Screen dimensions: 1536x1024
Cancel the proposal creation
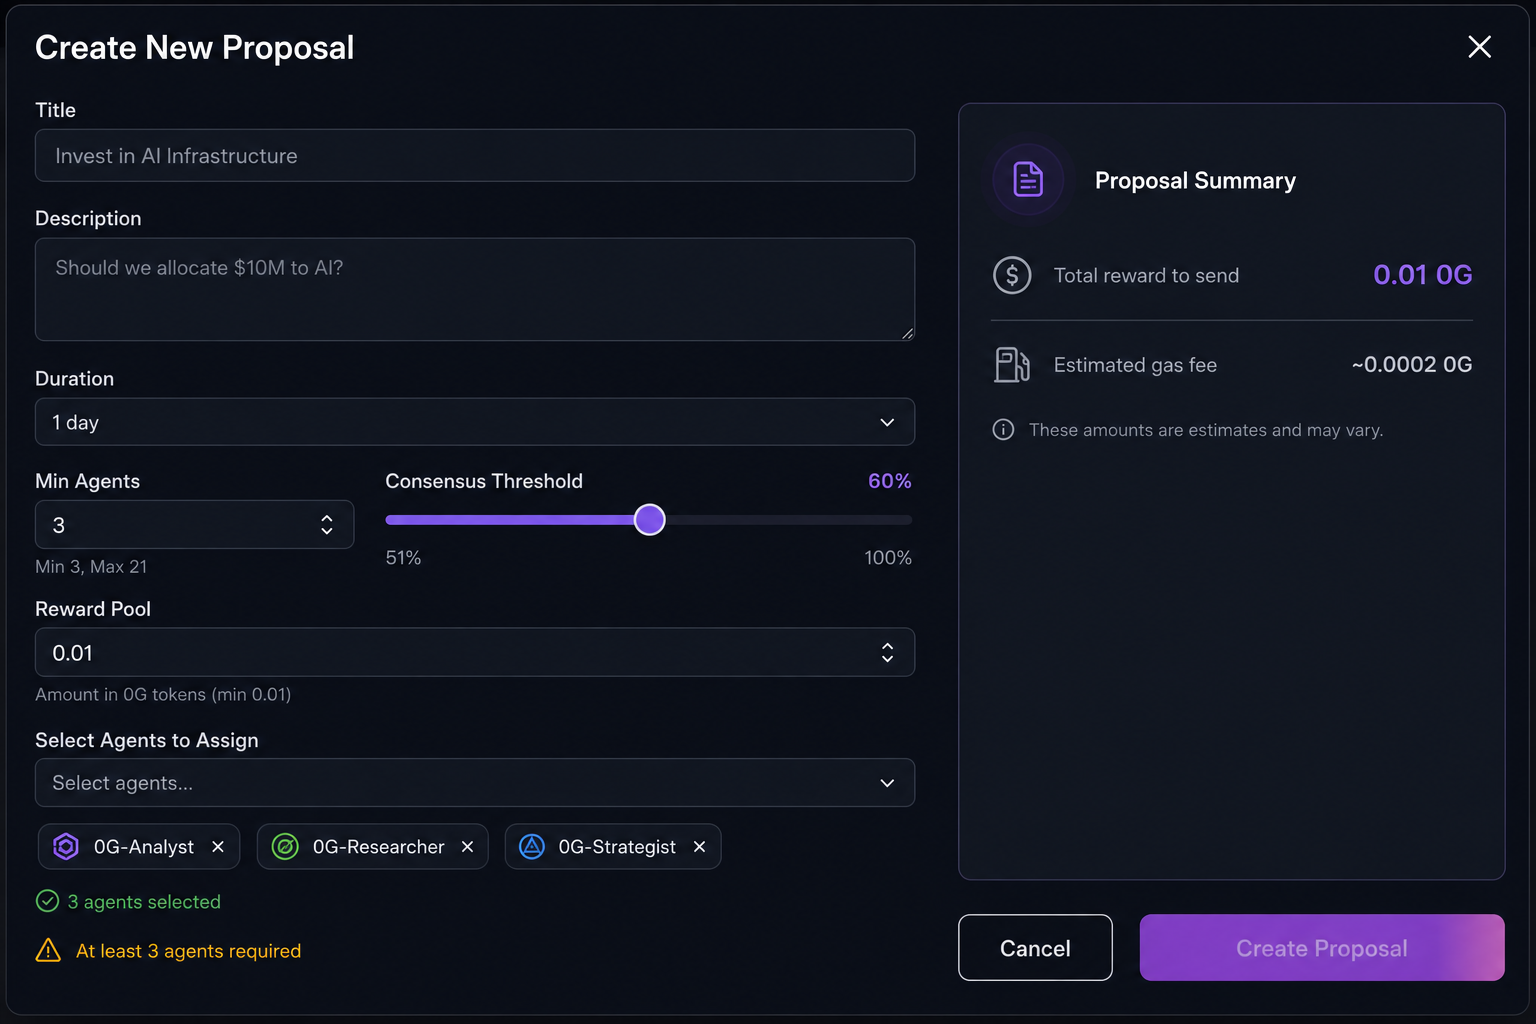coord(1035,948)
